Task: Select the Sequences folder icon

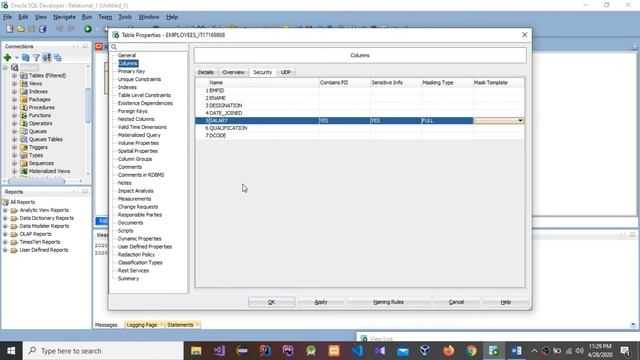Action: 24,163
